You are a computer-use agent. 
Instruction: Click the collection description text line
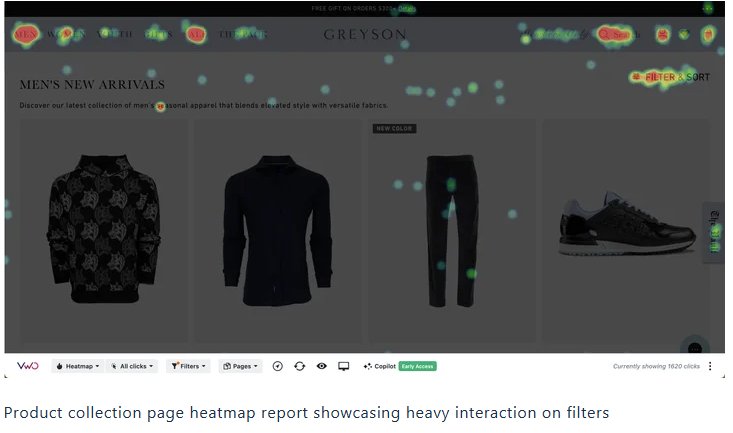coord(204,105)
